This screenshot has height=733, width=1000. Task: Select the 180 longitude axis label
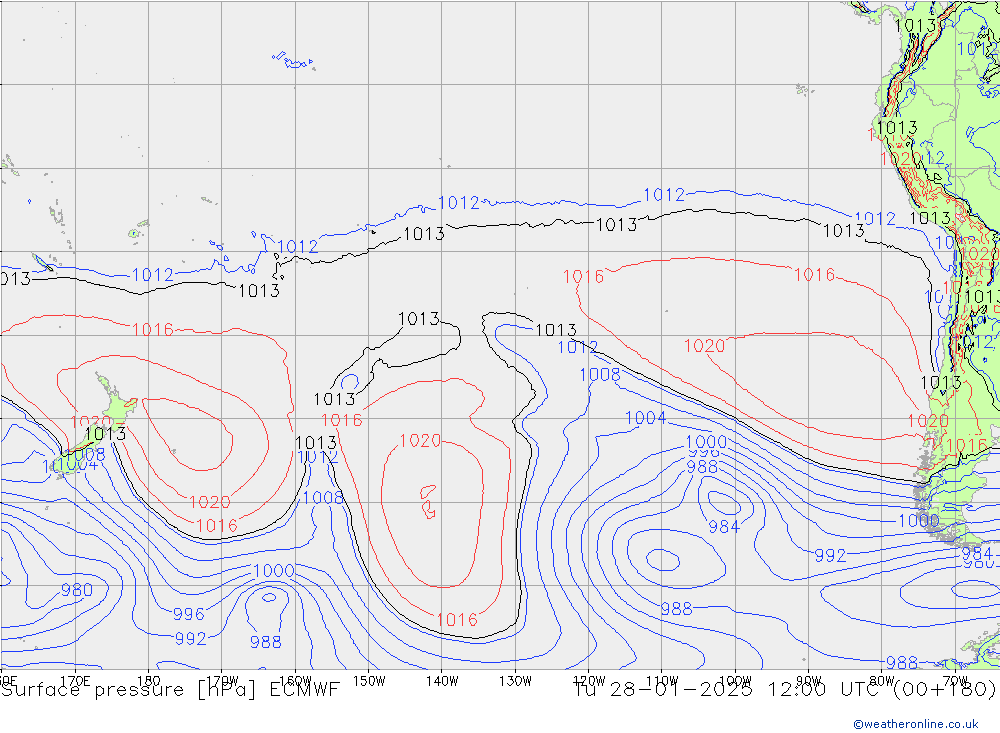(x=149, y=681)
